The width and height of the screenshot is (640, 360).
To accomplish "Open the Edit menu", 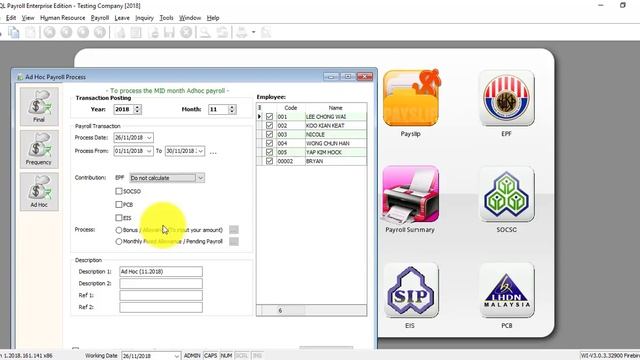I will pyautogui.click(x=11, y=18).
